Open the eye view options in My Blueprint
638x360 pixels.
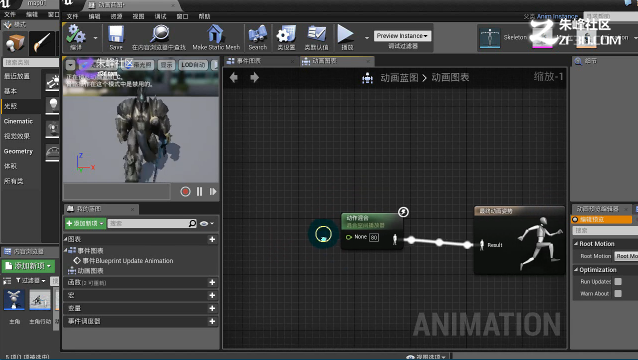(207, 223)
